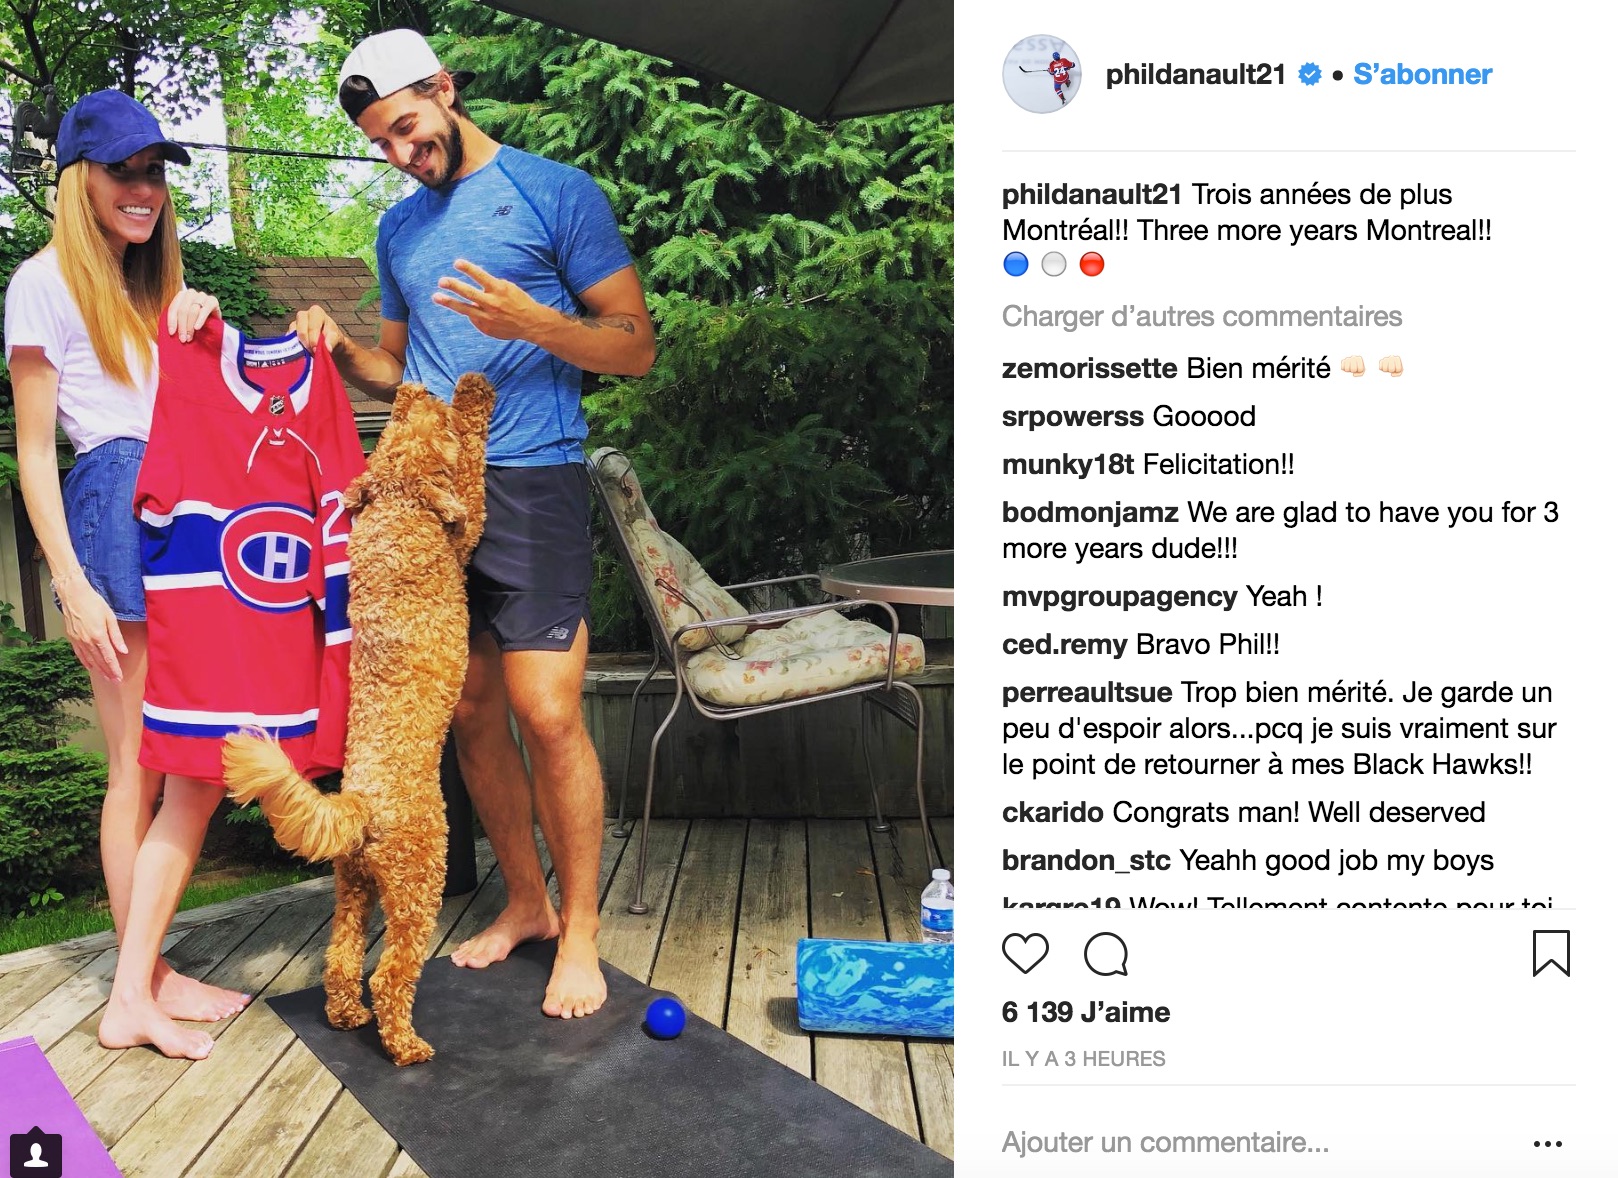Click the verified badge next to phildanault21
This screenshot has width=1618, height=1178.
pyautogui.click(x=1309, y=74)
